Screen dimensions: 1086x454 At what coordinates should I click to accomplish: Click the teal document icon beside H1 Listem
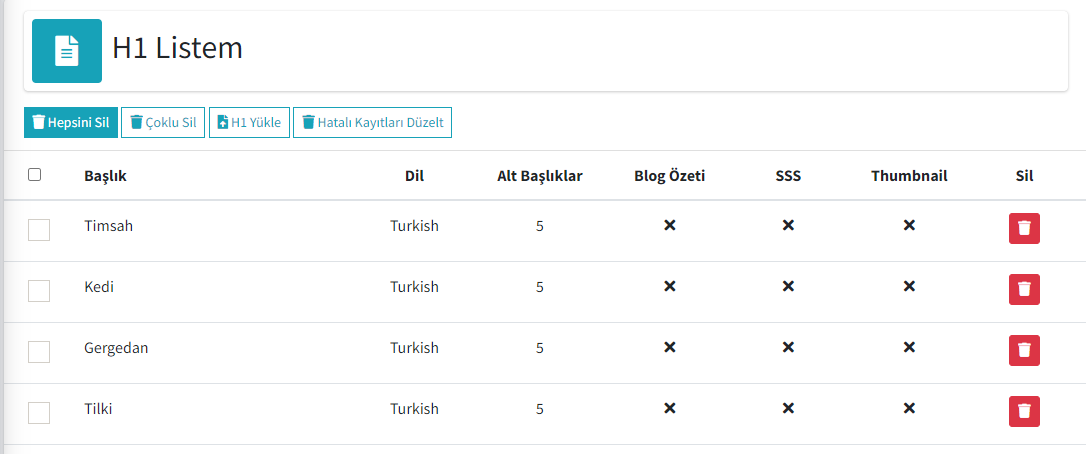pos(67,51)
